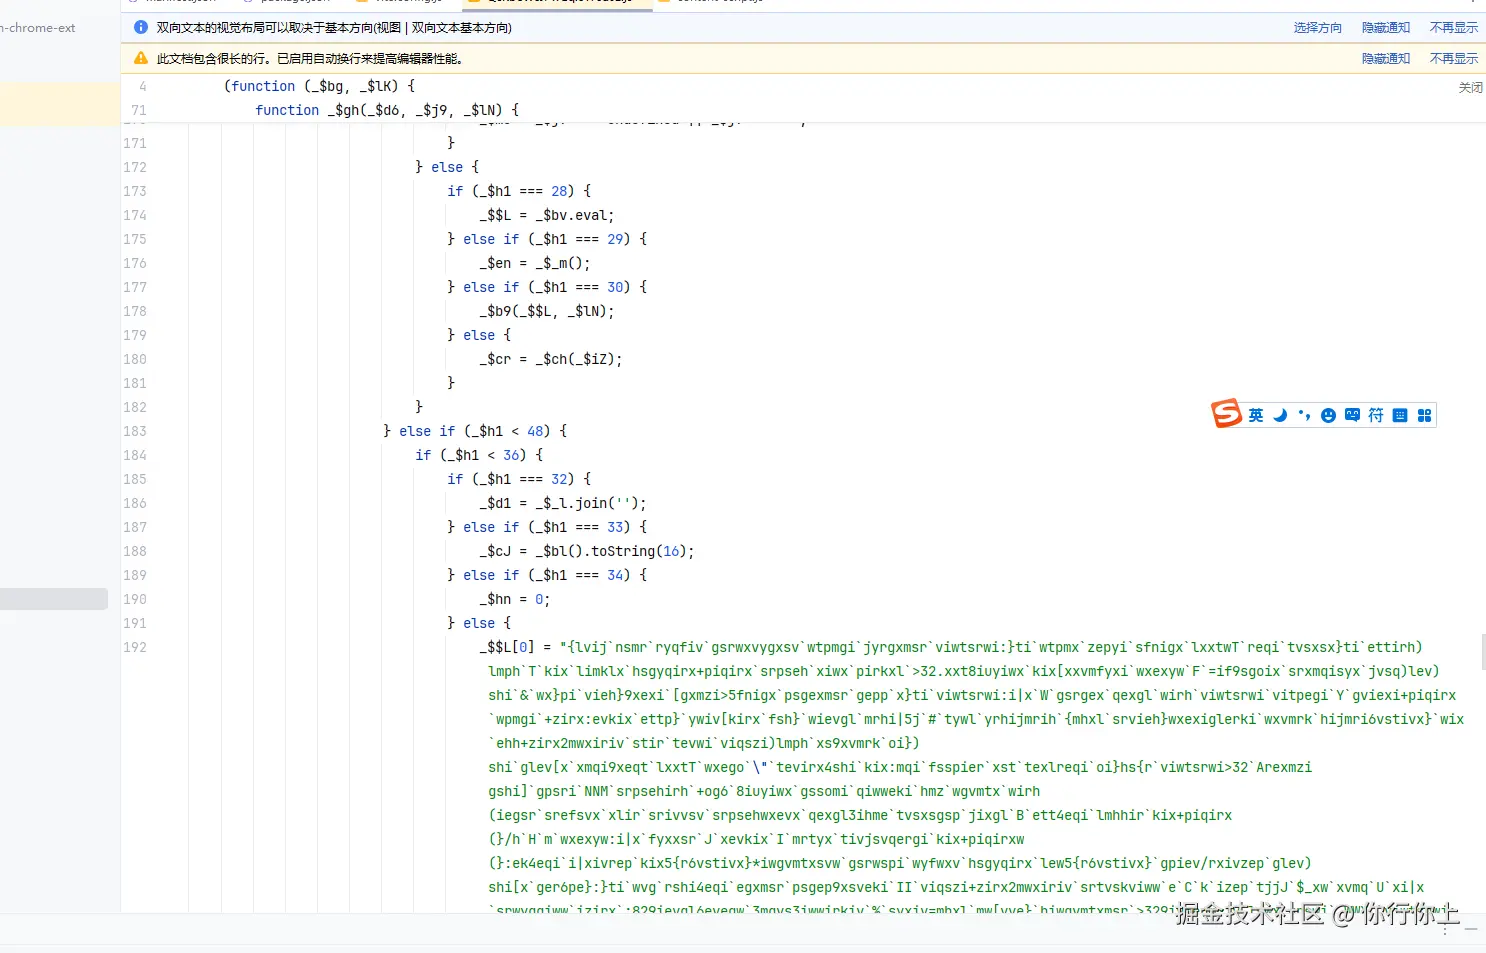Click the yellow warning icon in the long-lines notice
This screenshot has width=1486, height=953.
click(x=141, y=58)
